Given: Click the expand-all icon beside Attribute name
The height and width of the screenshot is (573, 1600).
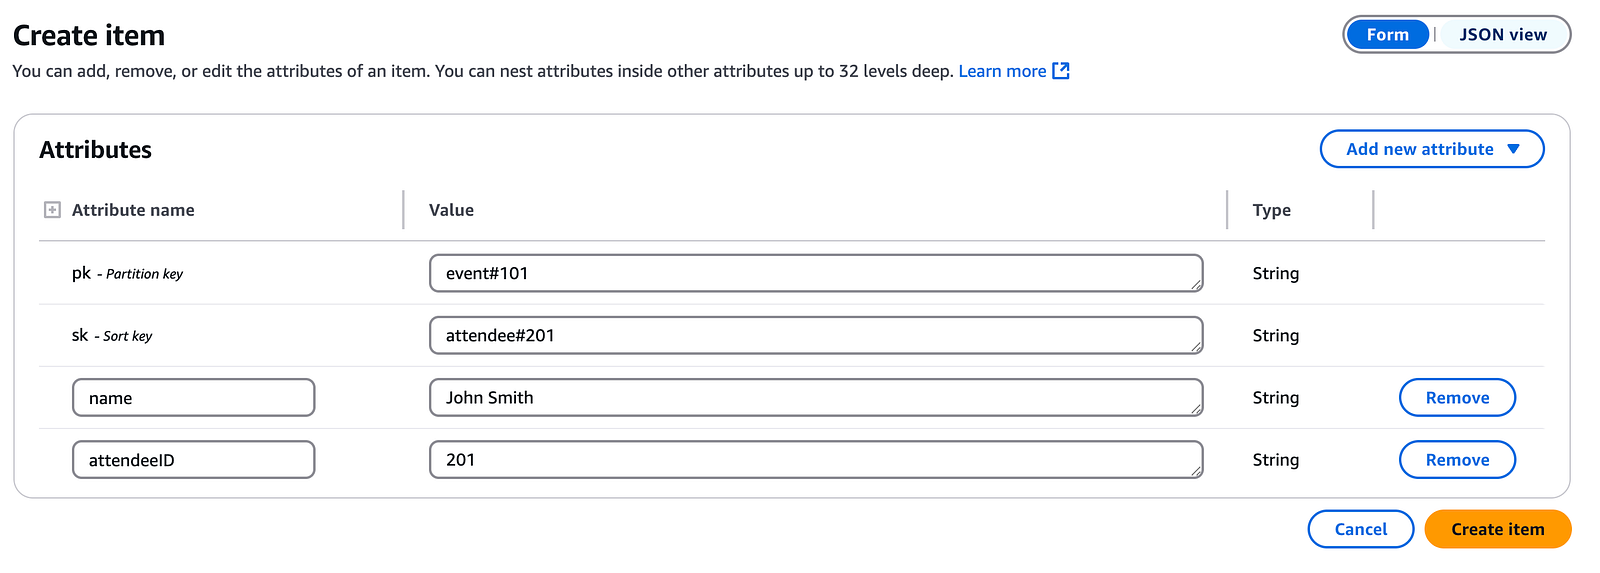Looking at the screenshot, I should pos(52,210).
